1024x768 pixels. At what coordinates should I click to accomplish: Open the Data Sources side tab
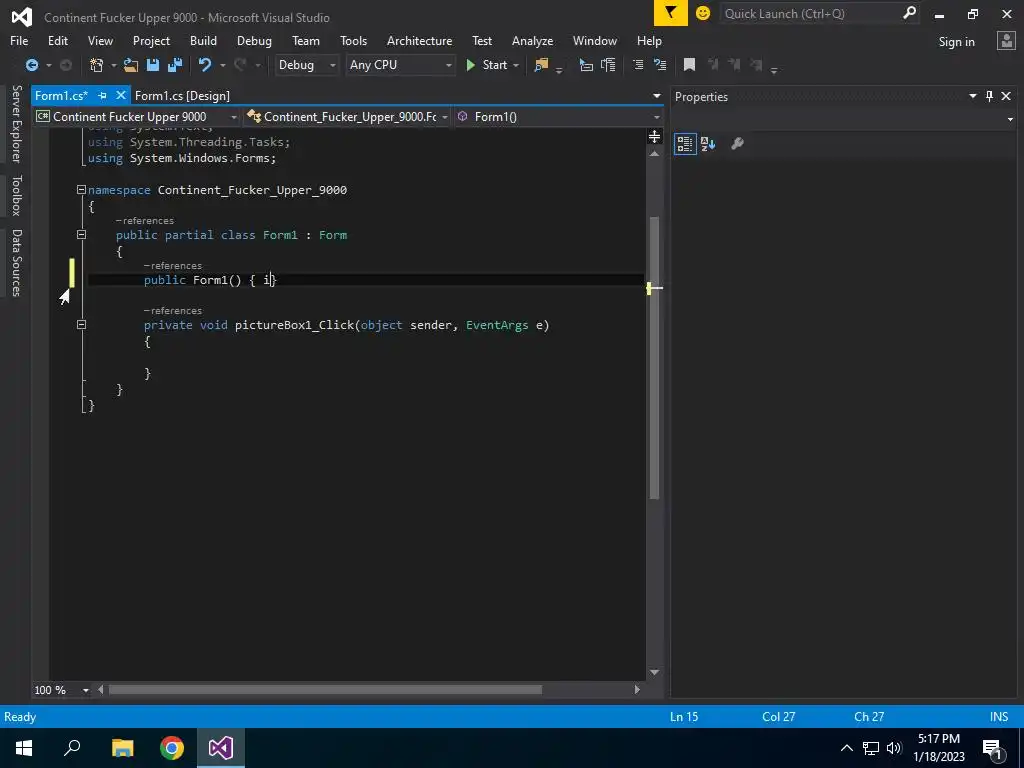pyautogui.click(x=16, y=263)
